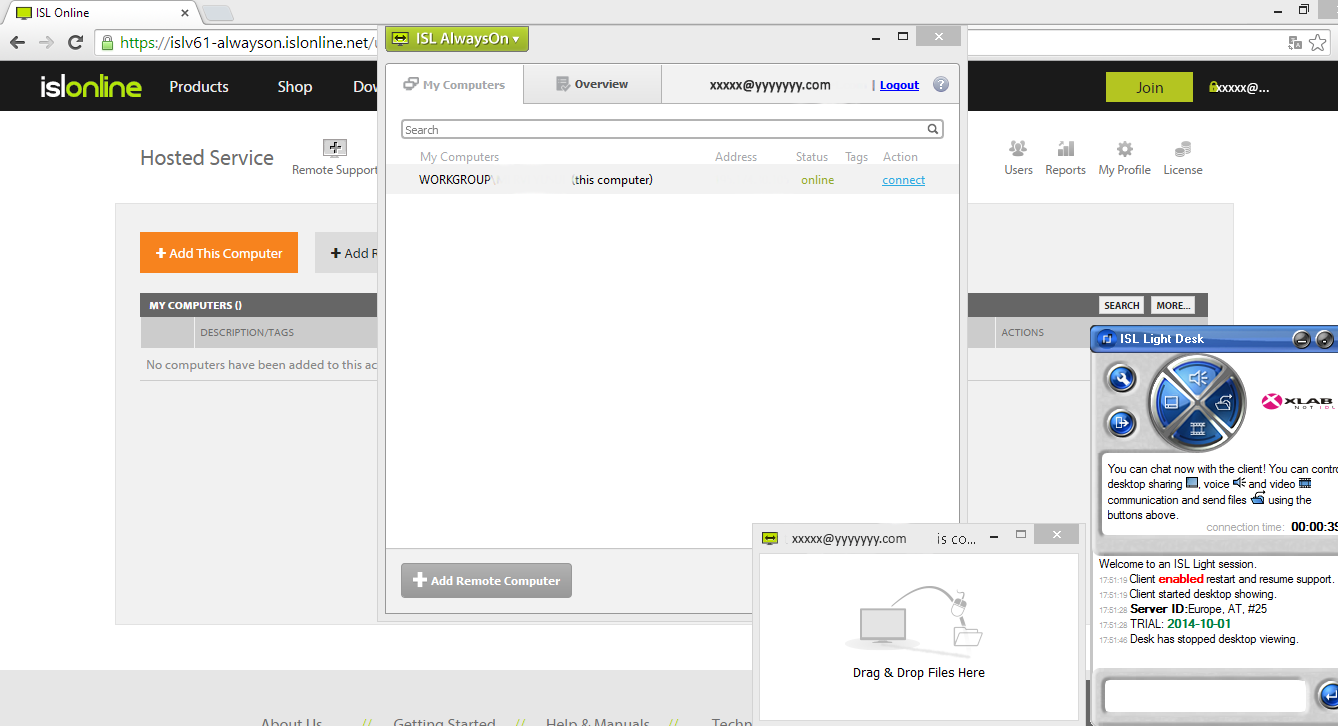Click the Logout link in AlwaysOn window
1338x726 pixels.
pyautogui.click(x=899, y=85)
